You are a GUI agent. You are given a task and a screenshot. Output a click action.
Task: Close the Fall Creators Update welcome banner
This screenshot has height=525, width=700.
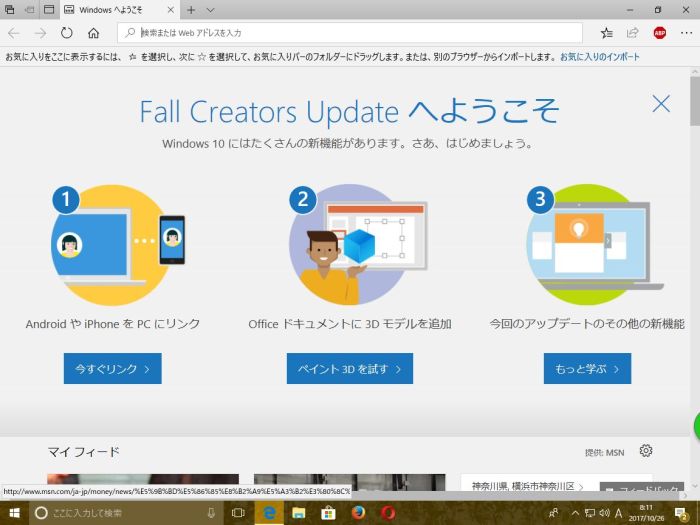pos(661,103)
